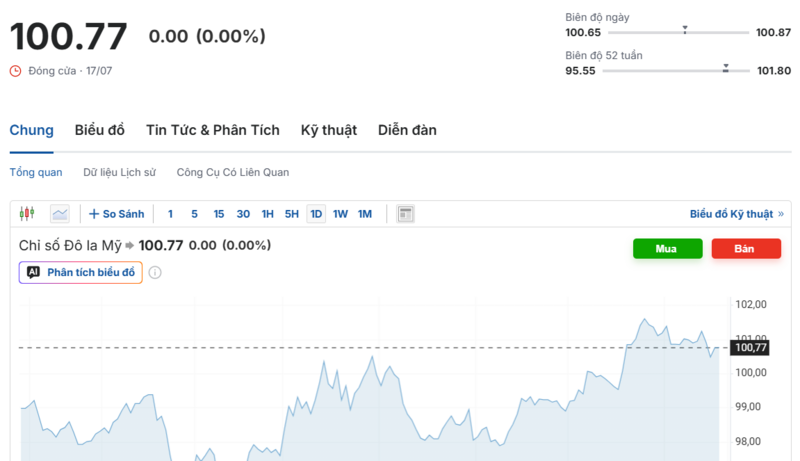800x461 pixels.
Task: Click the daily high value 100.87
Action: tap(773, 33)
